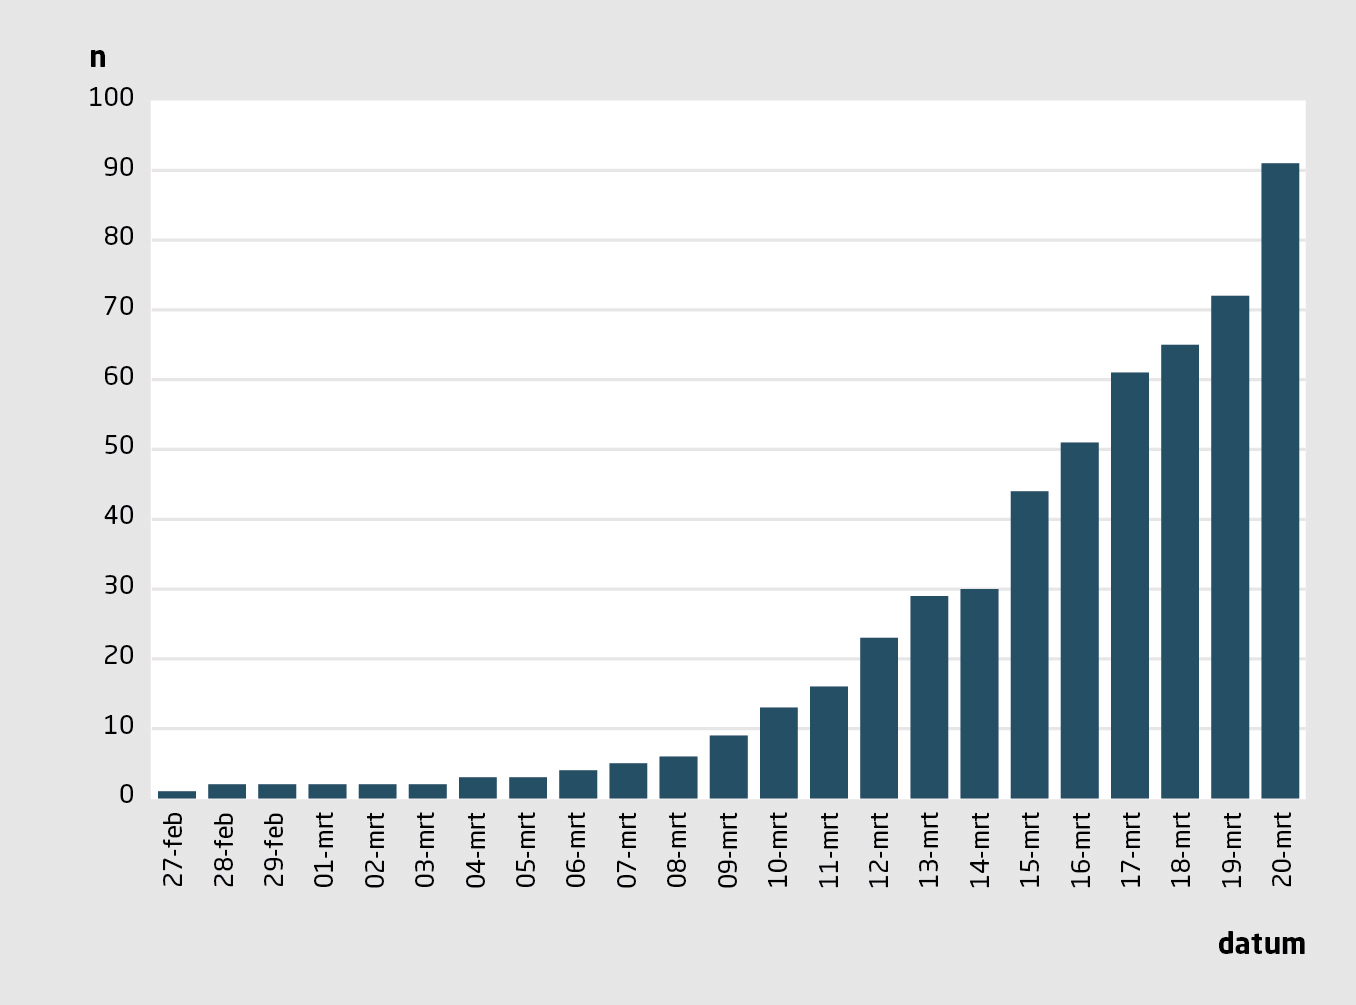
Task: Click the 01-mrt date label
Action: pyautogui.click(x=324, y=849)
